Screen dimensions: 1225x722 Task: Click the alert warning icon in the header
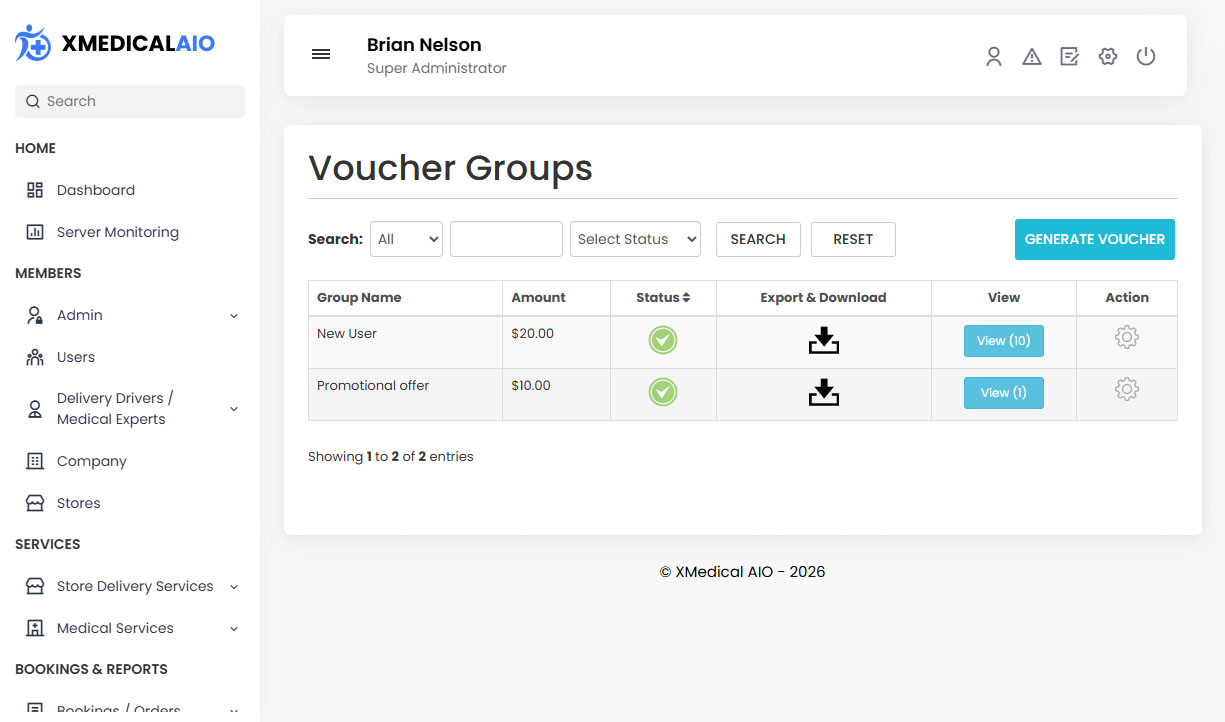[x=1031, y=57]
